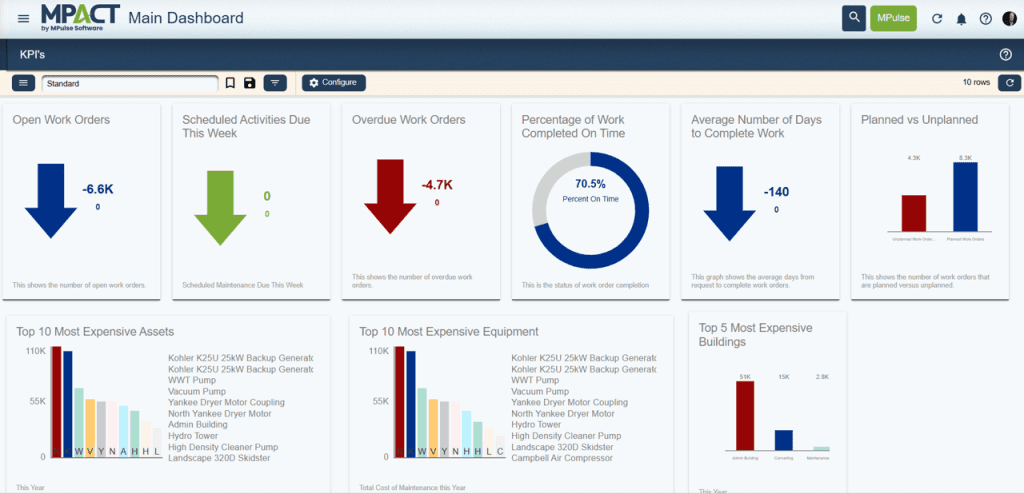The image size is (1024, 494).
Task: Open help question mark in top header
Action: click(x=985, y=18)
